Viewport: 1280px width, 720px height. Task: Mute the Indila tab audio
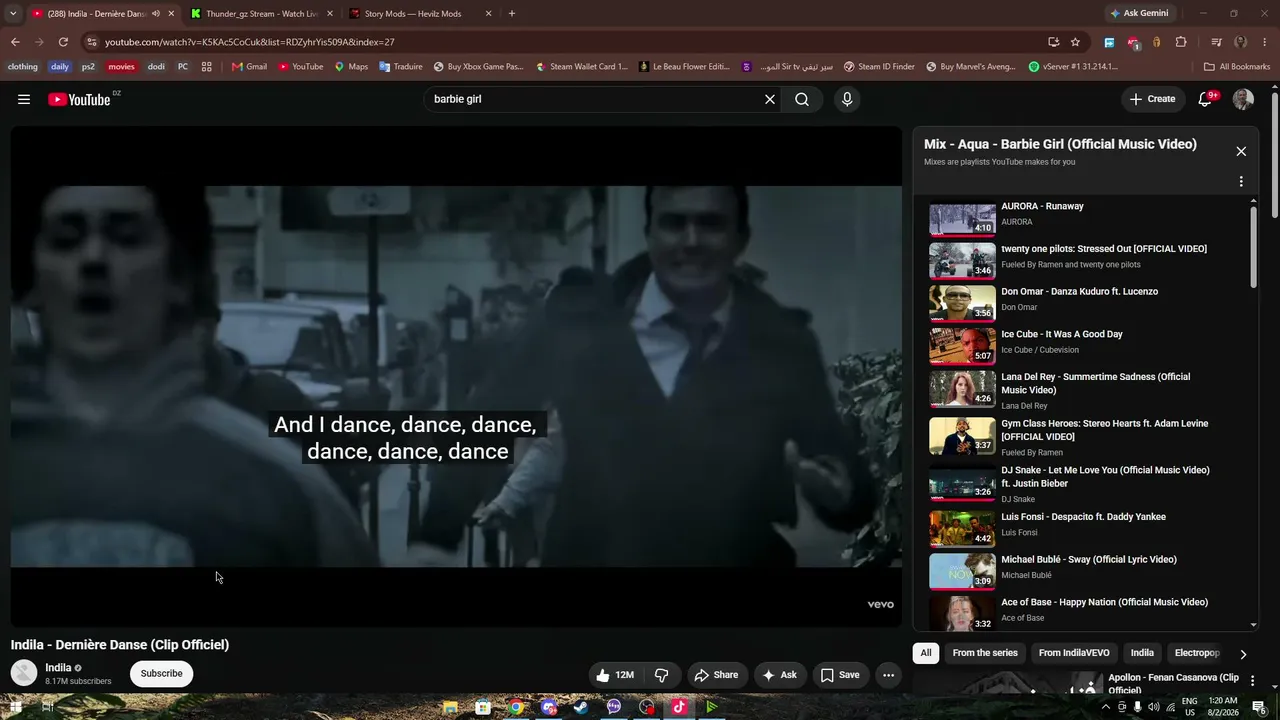[156, 14]
